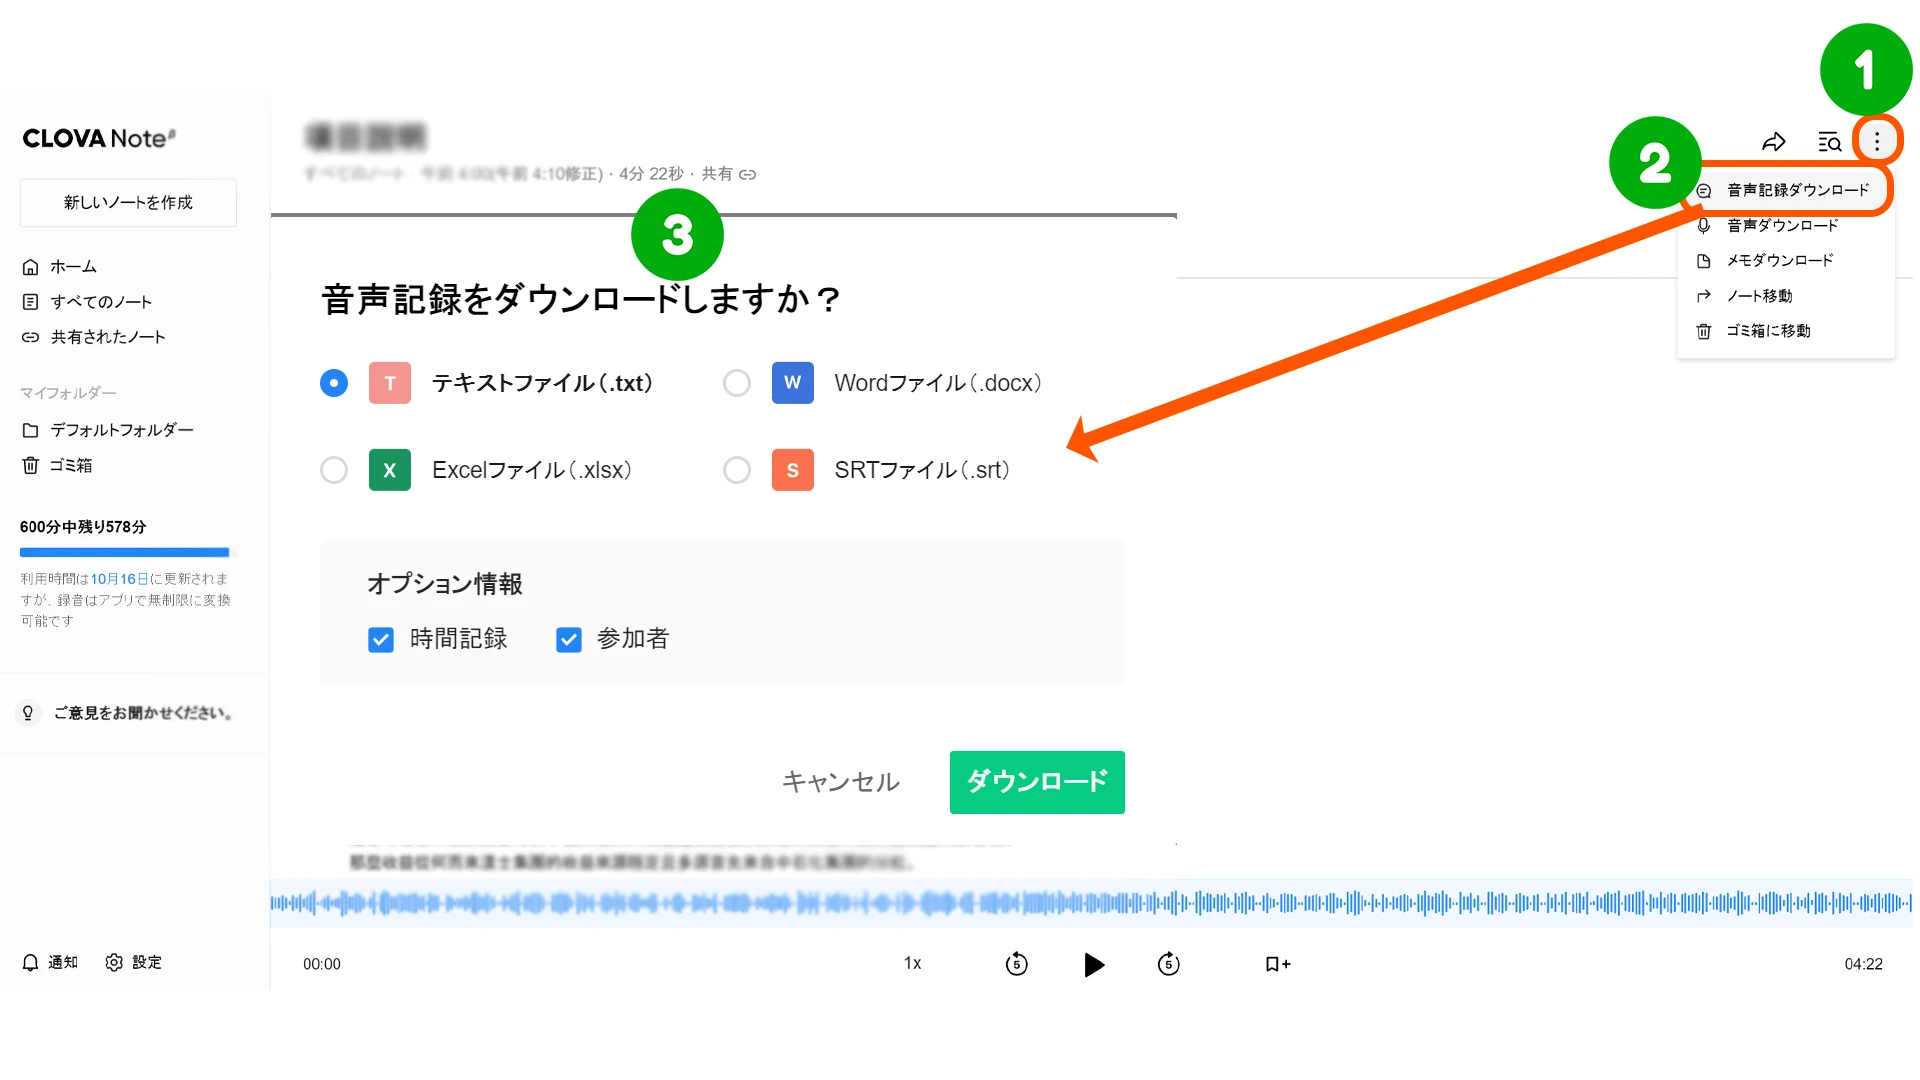The width and height of the screenshot is (1920, 1080).
Task: Add a bookmark at current time
Action: tap(1277, 964)
